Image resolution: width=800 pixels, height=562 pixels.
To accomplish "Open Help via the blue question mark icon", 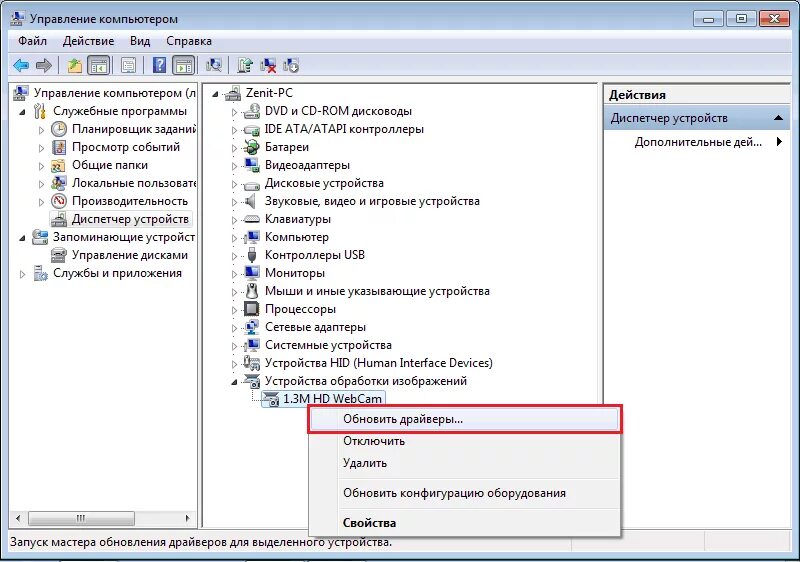I will tap(160, 65).
